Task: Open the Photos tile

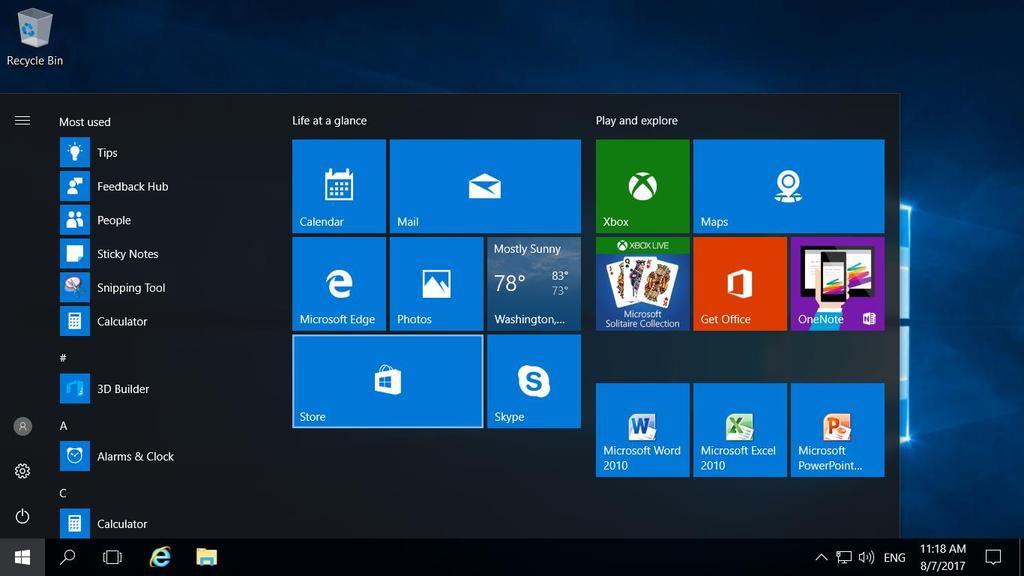Action: click(436, 283)
